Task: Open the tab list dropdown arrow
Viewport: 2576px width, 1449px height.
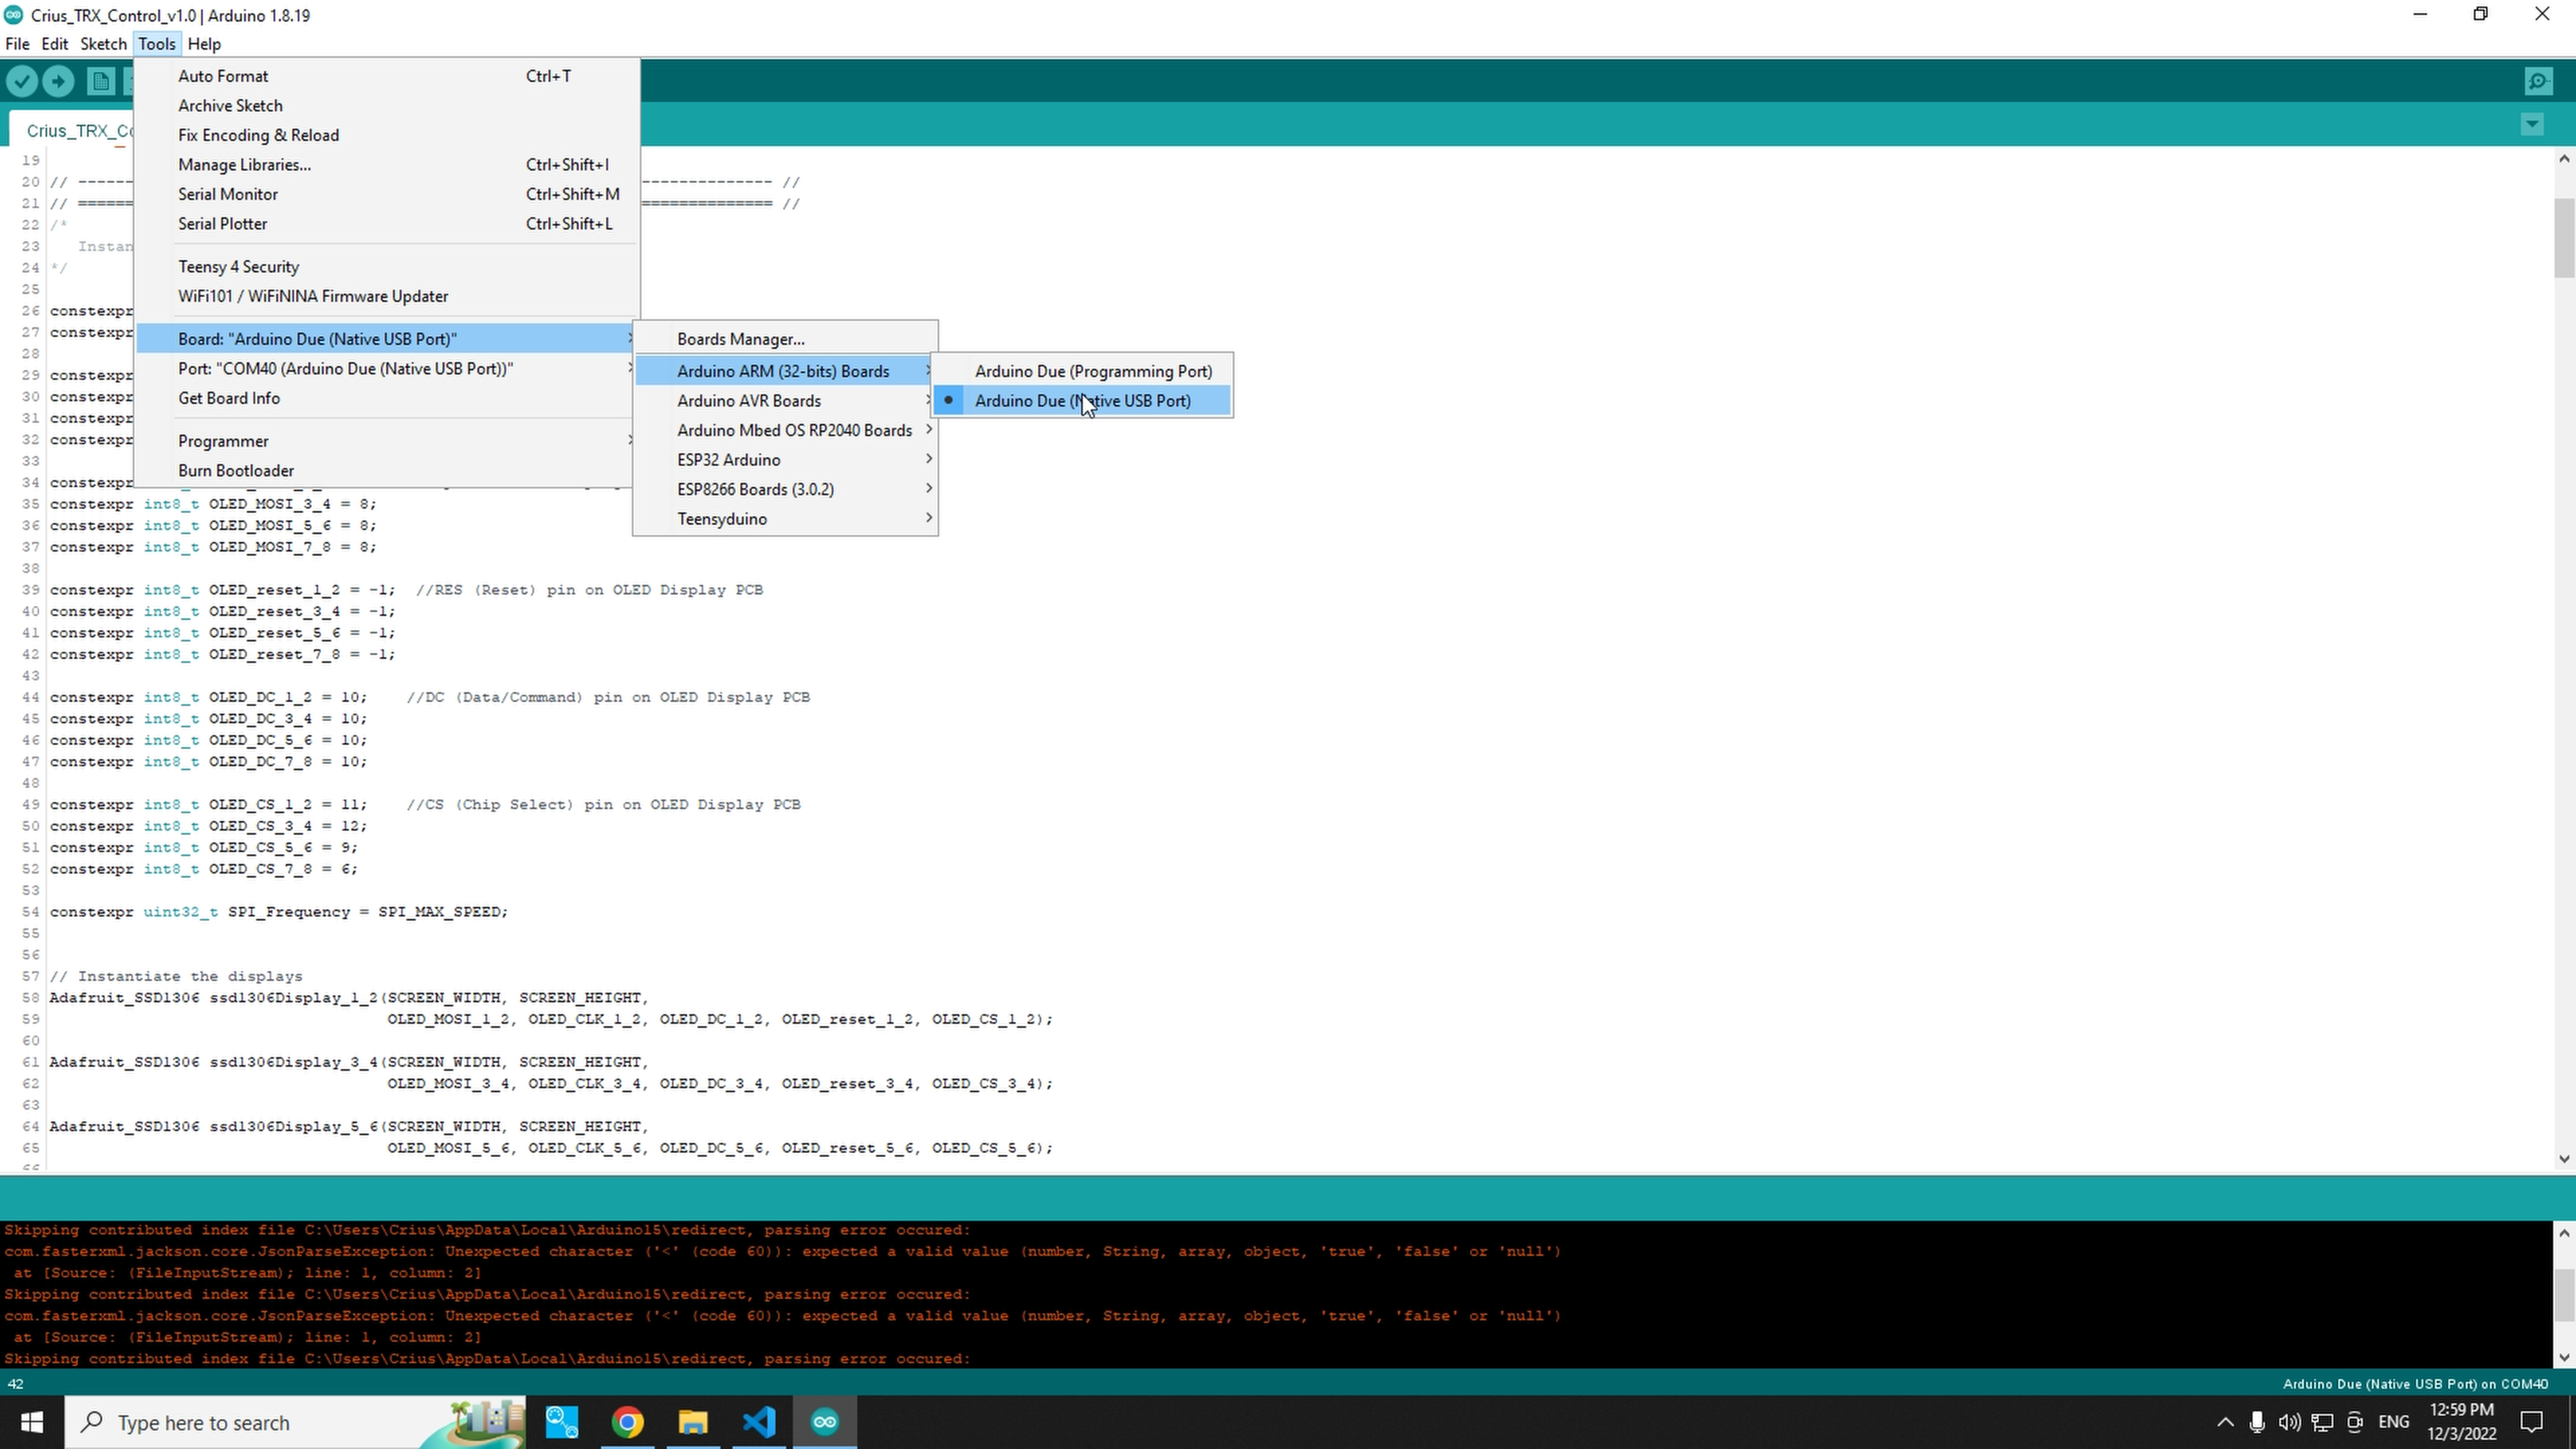Action: 2532,124
